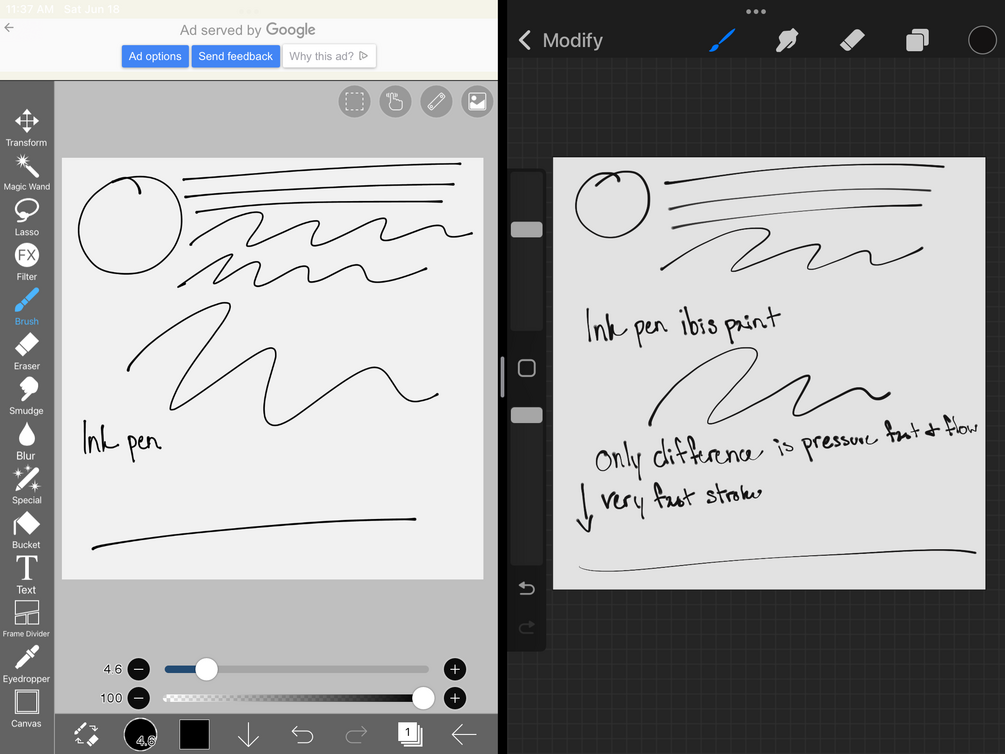Viewport: 1005px width, 754px height.
Task: Select the Procreate eraser tool
Action: pos(852,40)
